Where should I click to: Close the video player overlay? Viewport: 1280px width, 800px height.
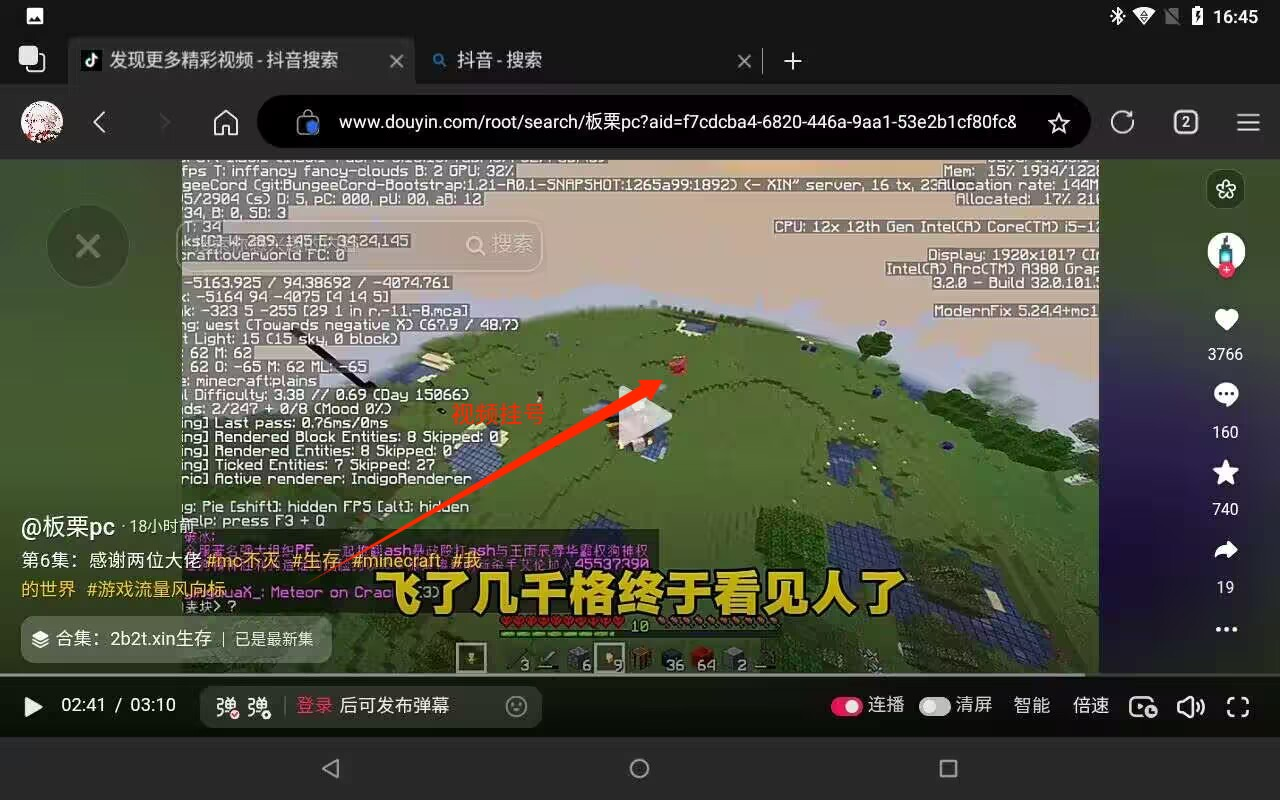tap(88, 246)
